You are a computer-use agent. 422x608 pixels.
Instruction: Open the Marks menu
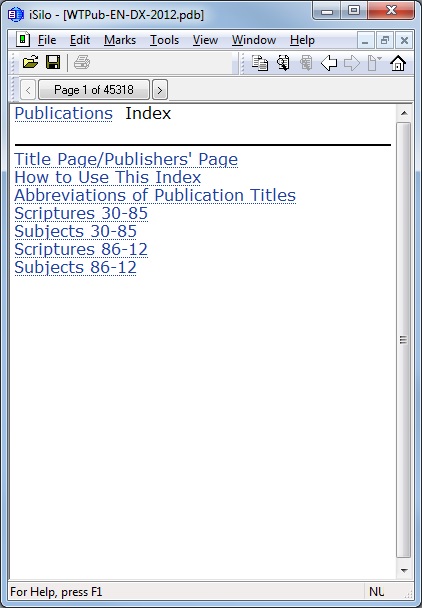[x=120, y=40]
